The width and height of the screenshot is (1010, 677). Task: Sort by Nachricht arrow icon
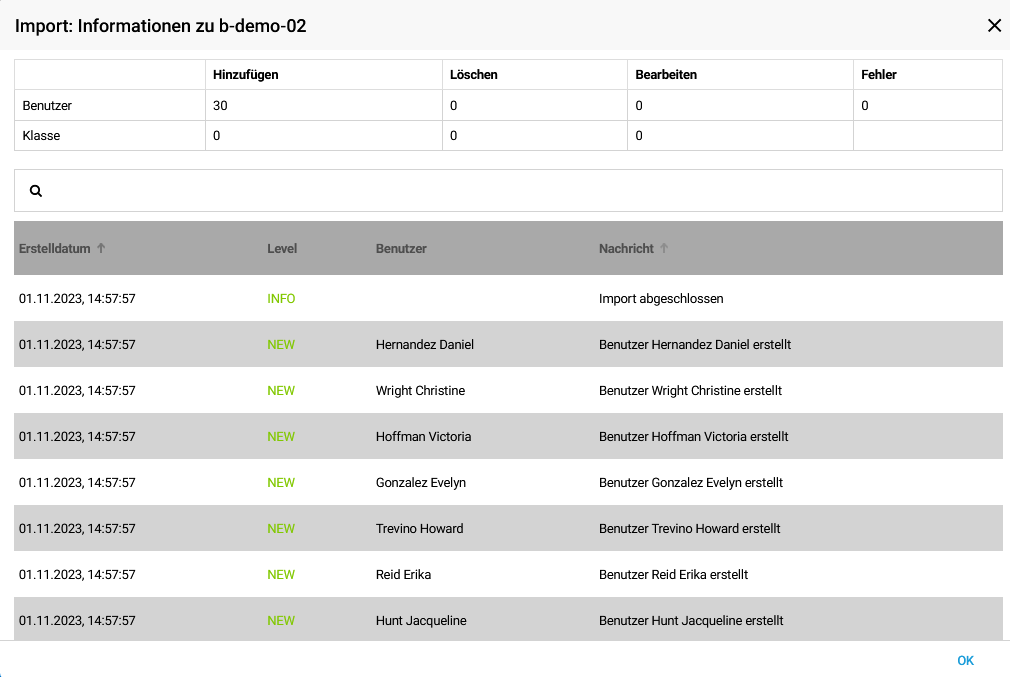point(664,248)
